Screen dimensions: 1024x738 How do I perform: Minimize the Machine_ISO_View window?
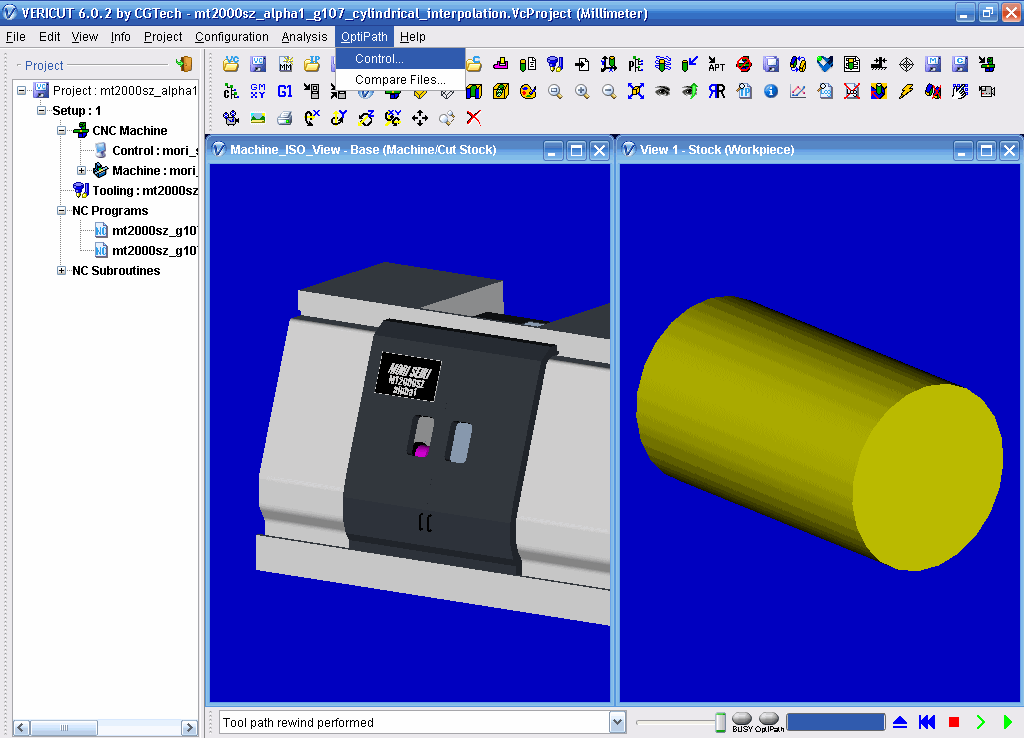[x=552, y=150]
